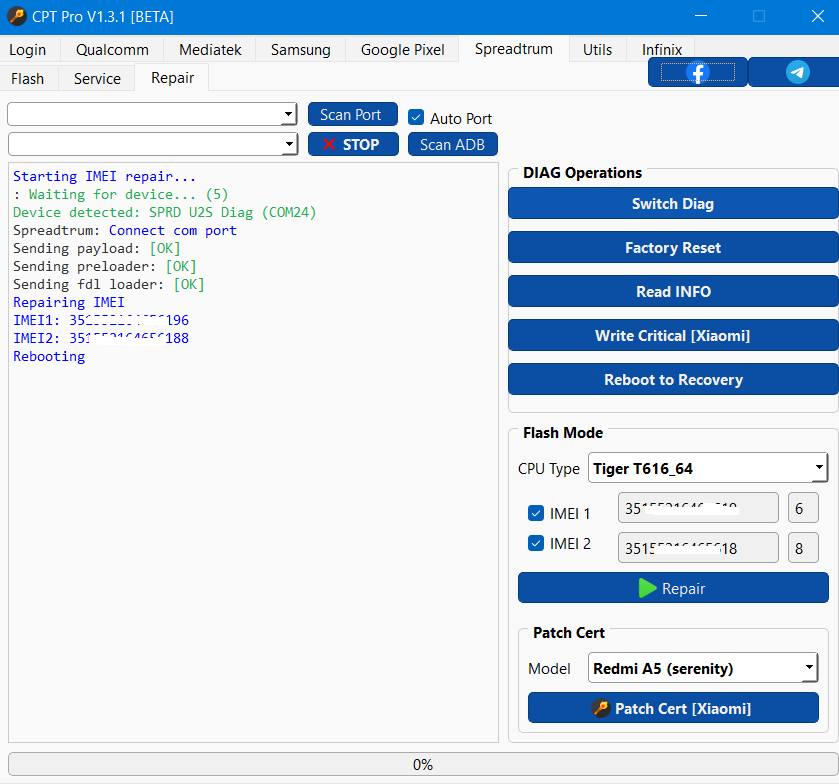
Task: Toggle the Auto Port checkbox
Action: tap(416, 117)
